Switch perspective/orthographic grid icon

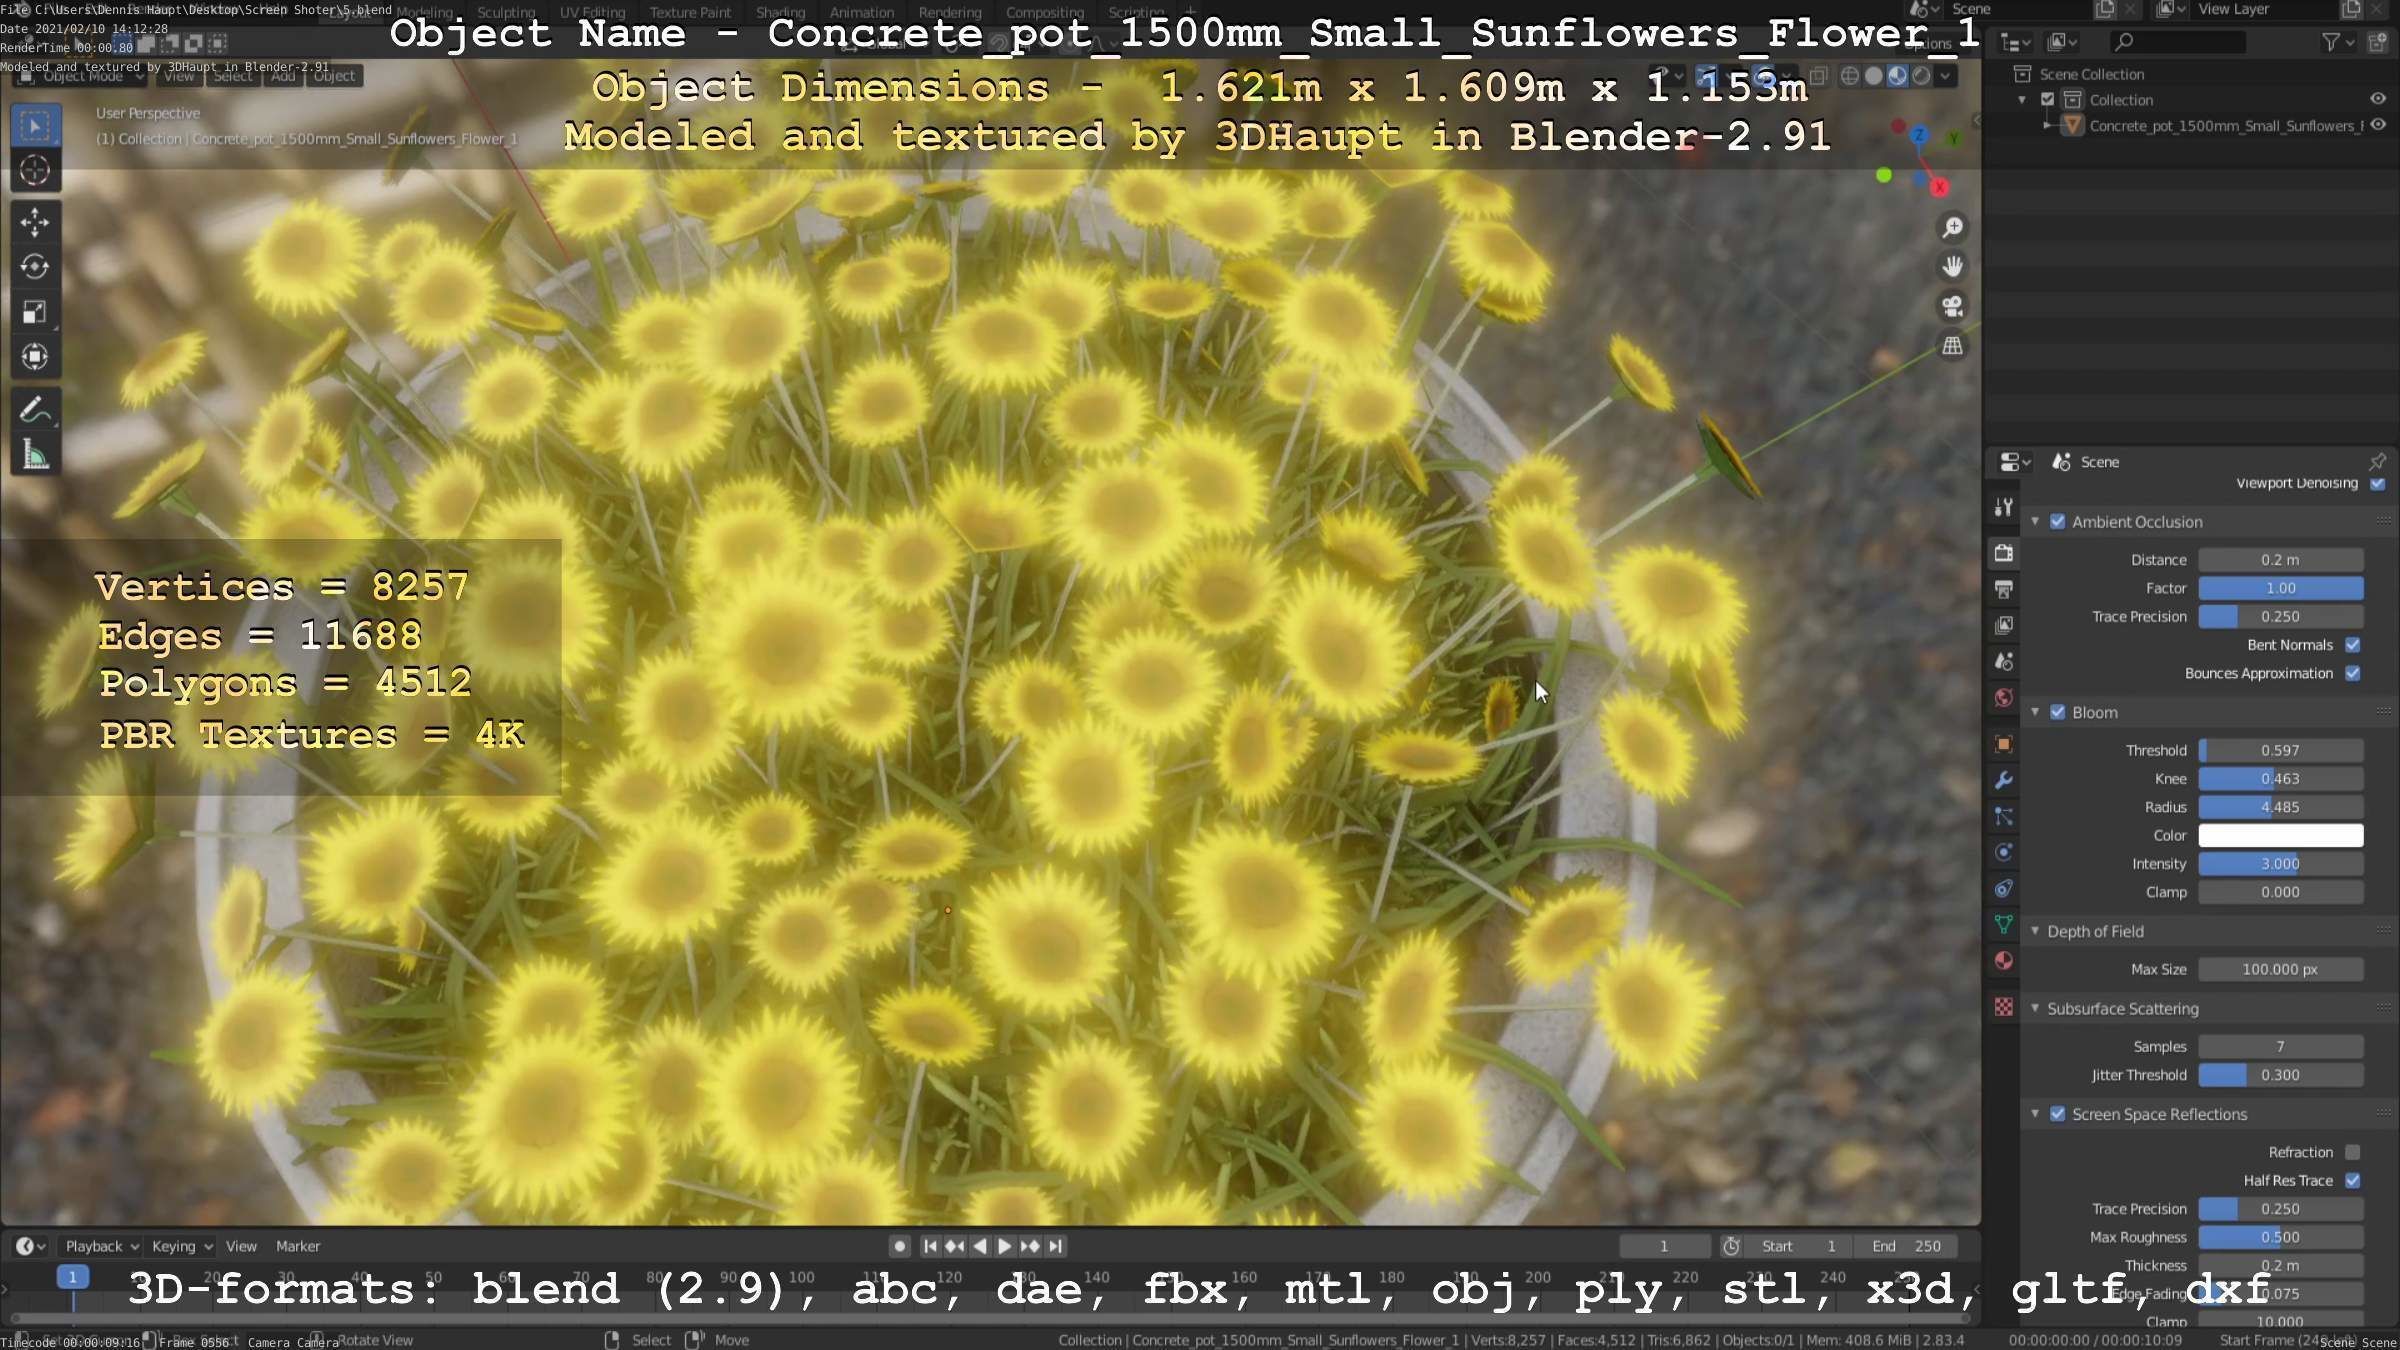click(1952, 346)
